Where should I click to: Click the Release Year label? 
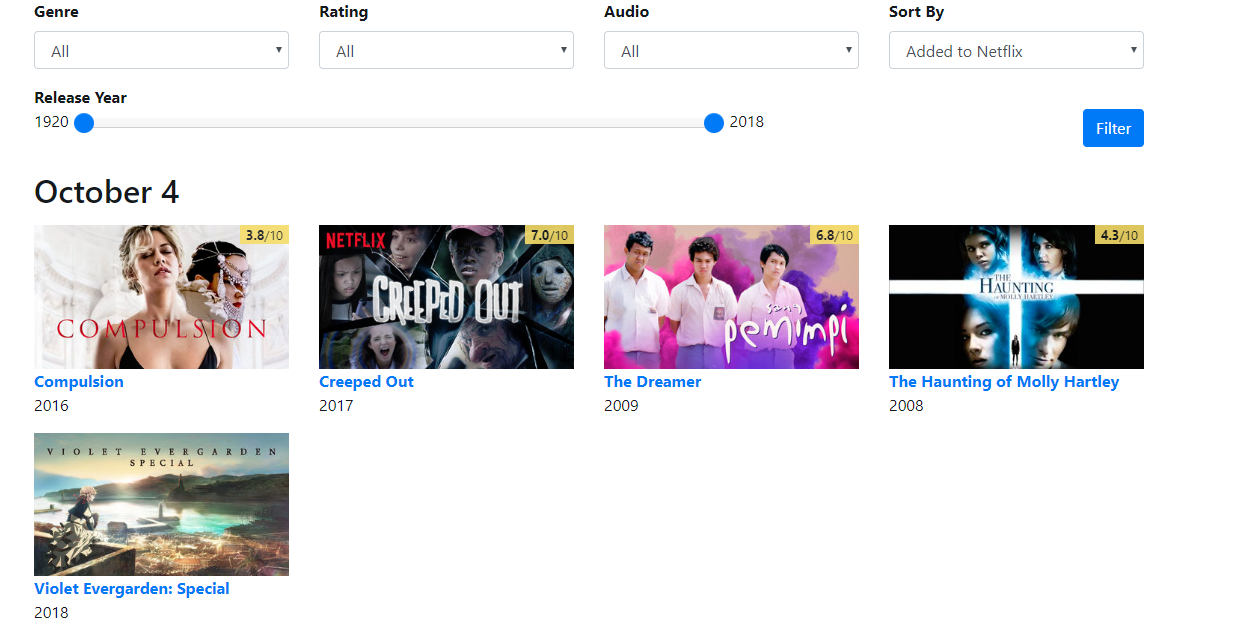click(x=81, y=98)
